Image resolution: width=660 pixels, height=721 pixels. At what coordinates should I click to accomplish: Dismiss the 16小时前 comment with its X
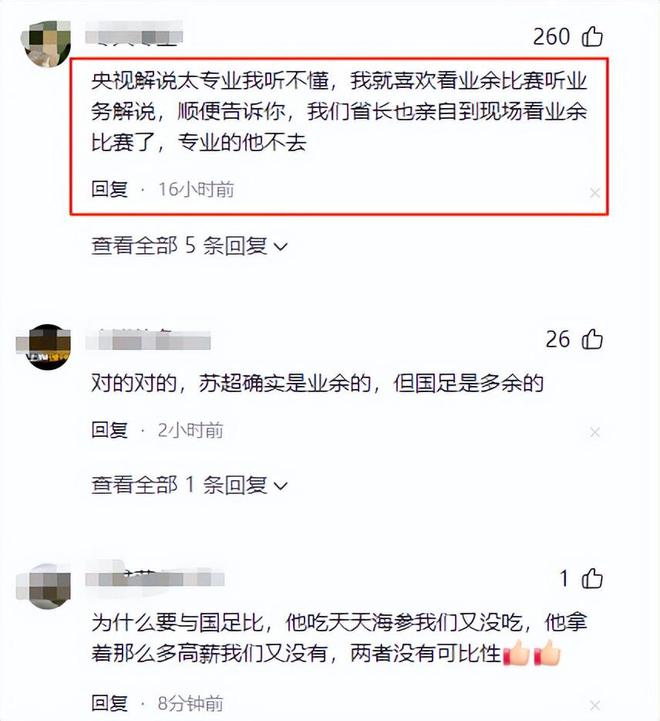tap(595, 193)
